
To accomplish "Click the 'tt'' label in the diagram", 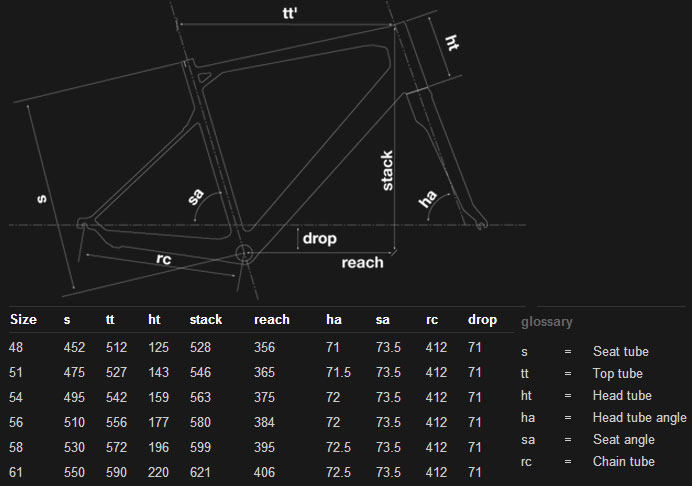I will click(287, 13).
